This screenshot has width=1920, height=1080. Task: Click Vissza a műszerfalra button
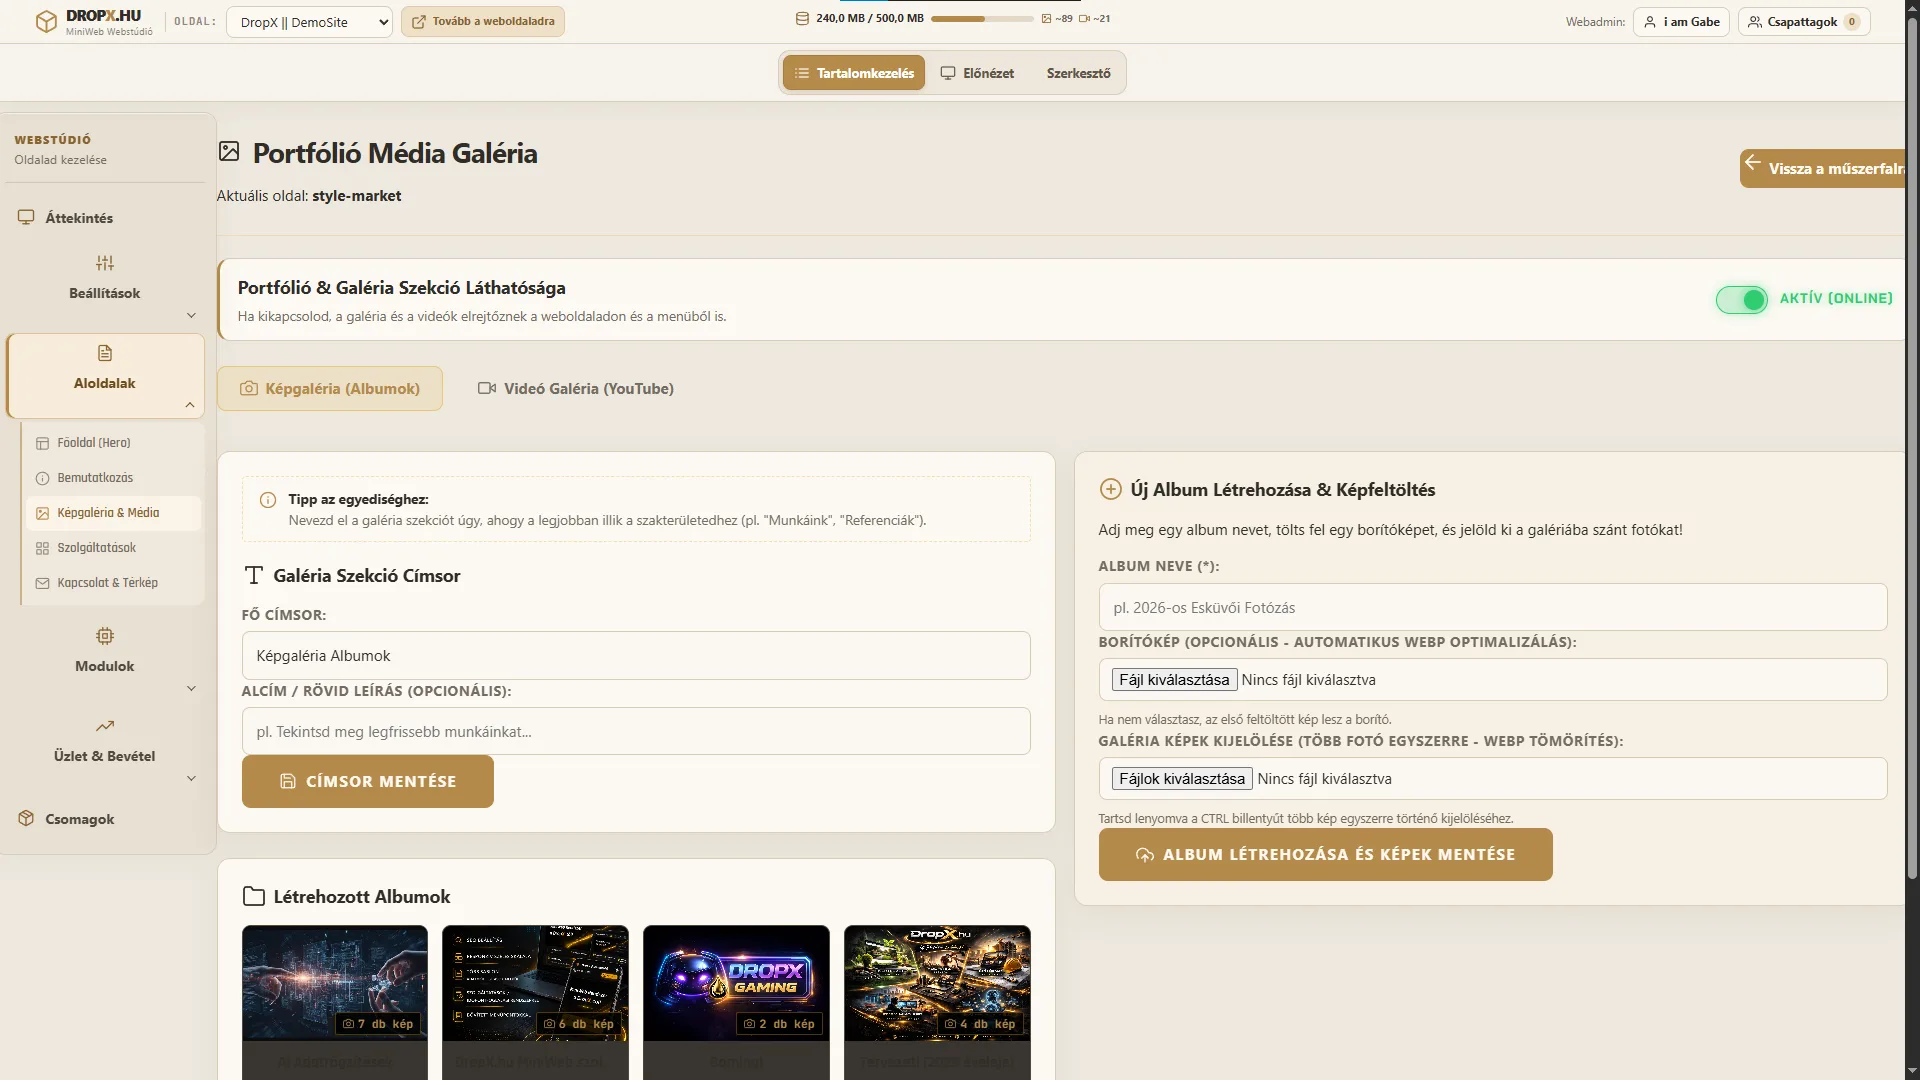(x=1823, y=168)
